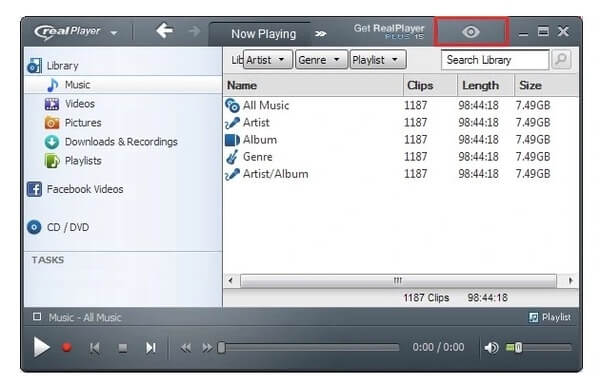Switch to the Now Playing tab

pos(264,34)
